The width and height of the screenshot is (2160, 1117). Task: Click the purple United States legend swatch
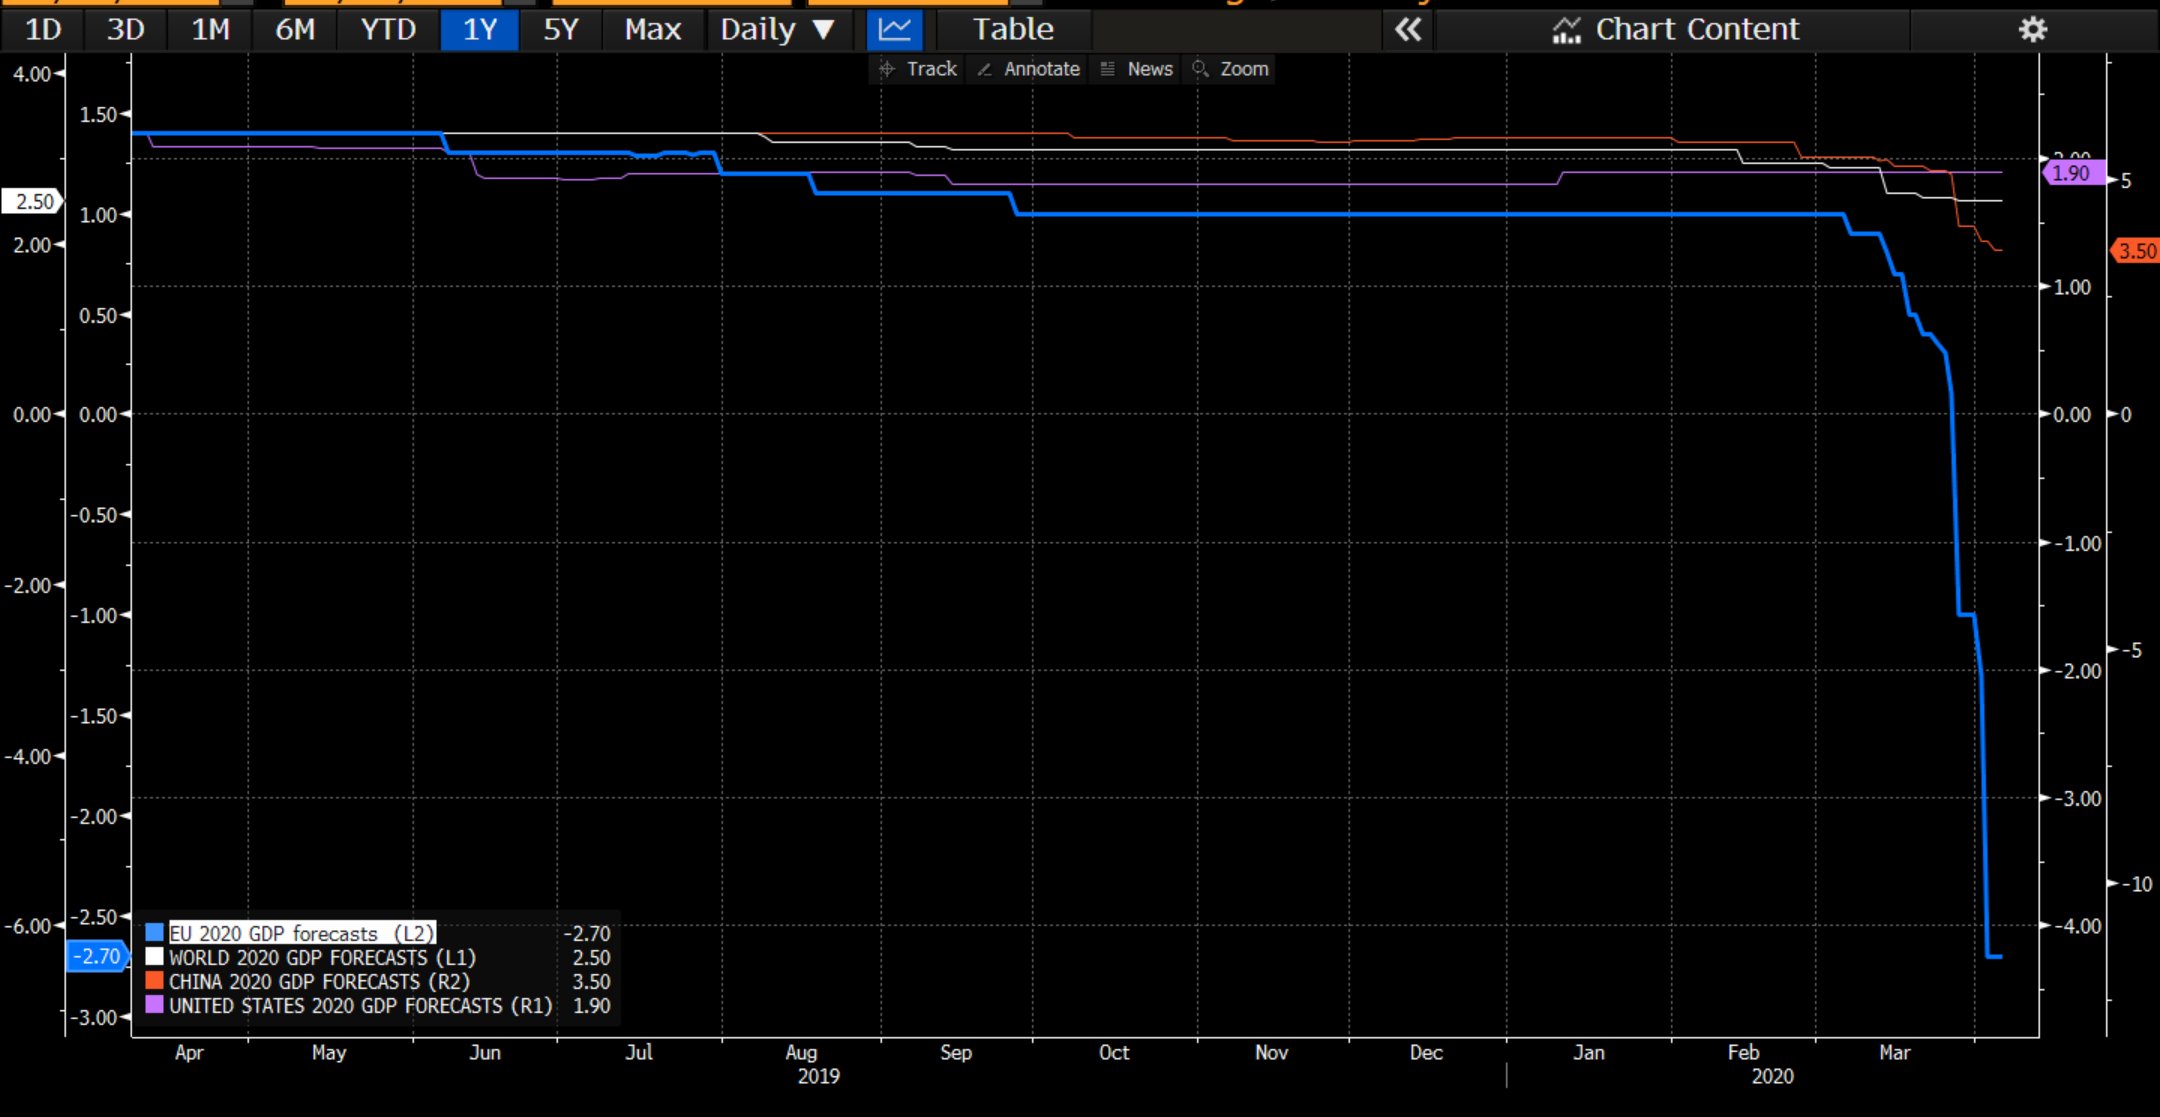click(154, 1004)
